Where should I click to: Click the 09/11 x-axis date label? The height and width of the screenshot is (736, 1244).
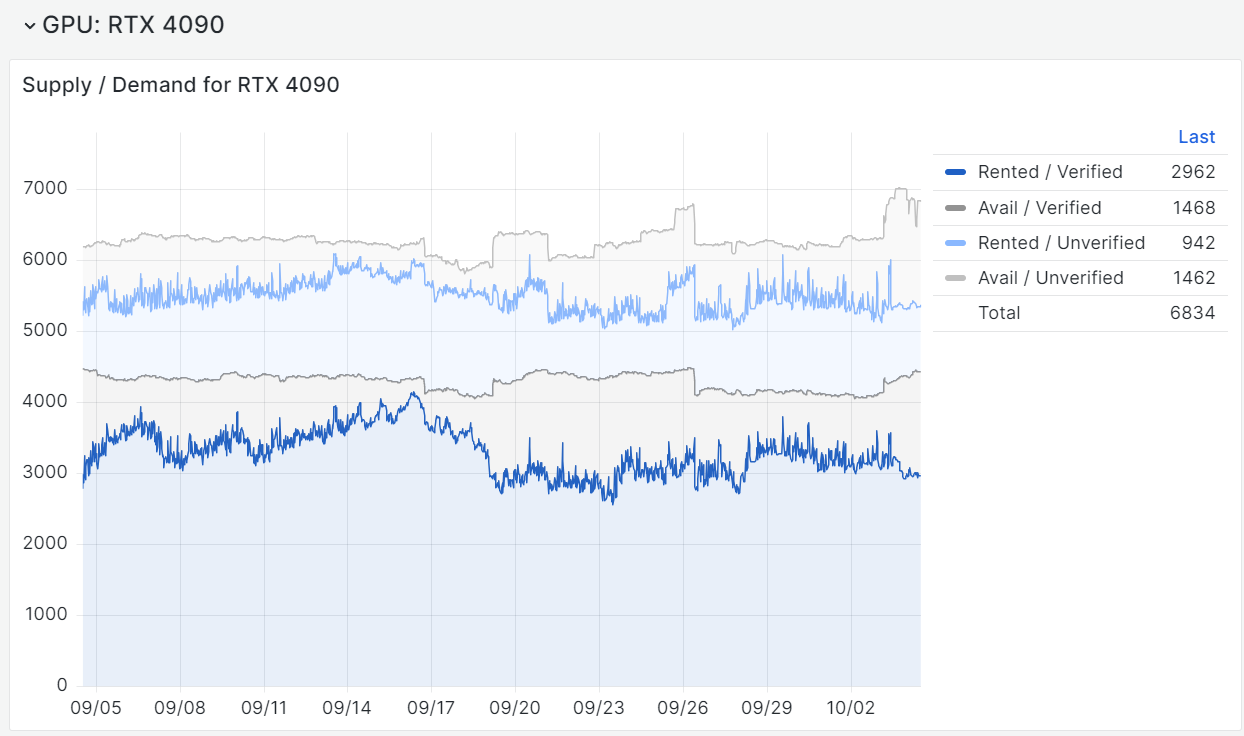click(264, 708)
